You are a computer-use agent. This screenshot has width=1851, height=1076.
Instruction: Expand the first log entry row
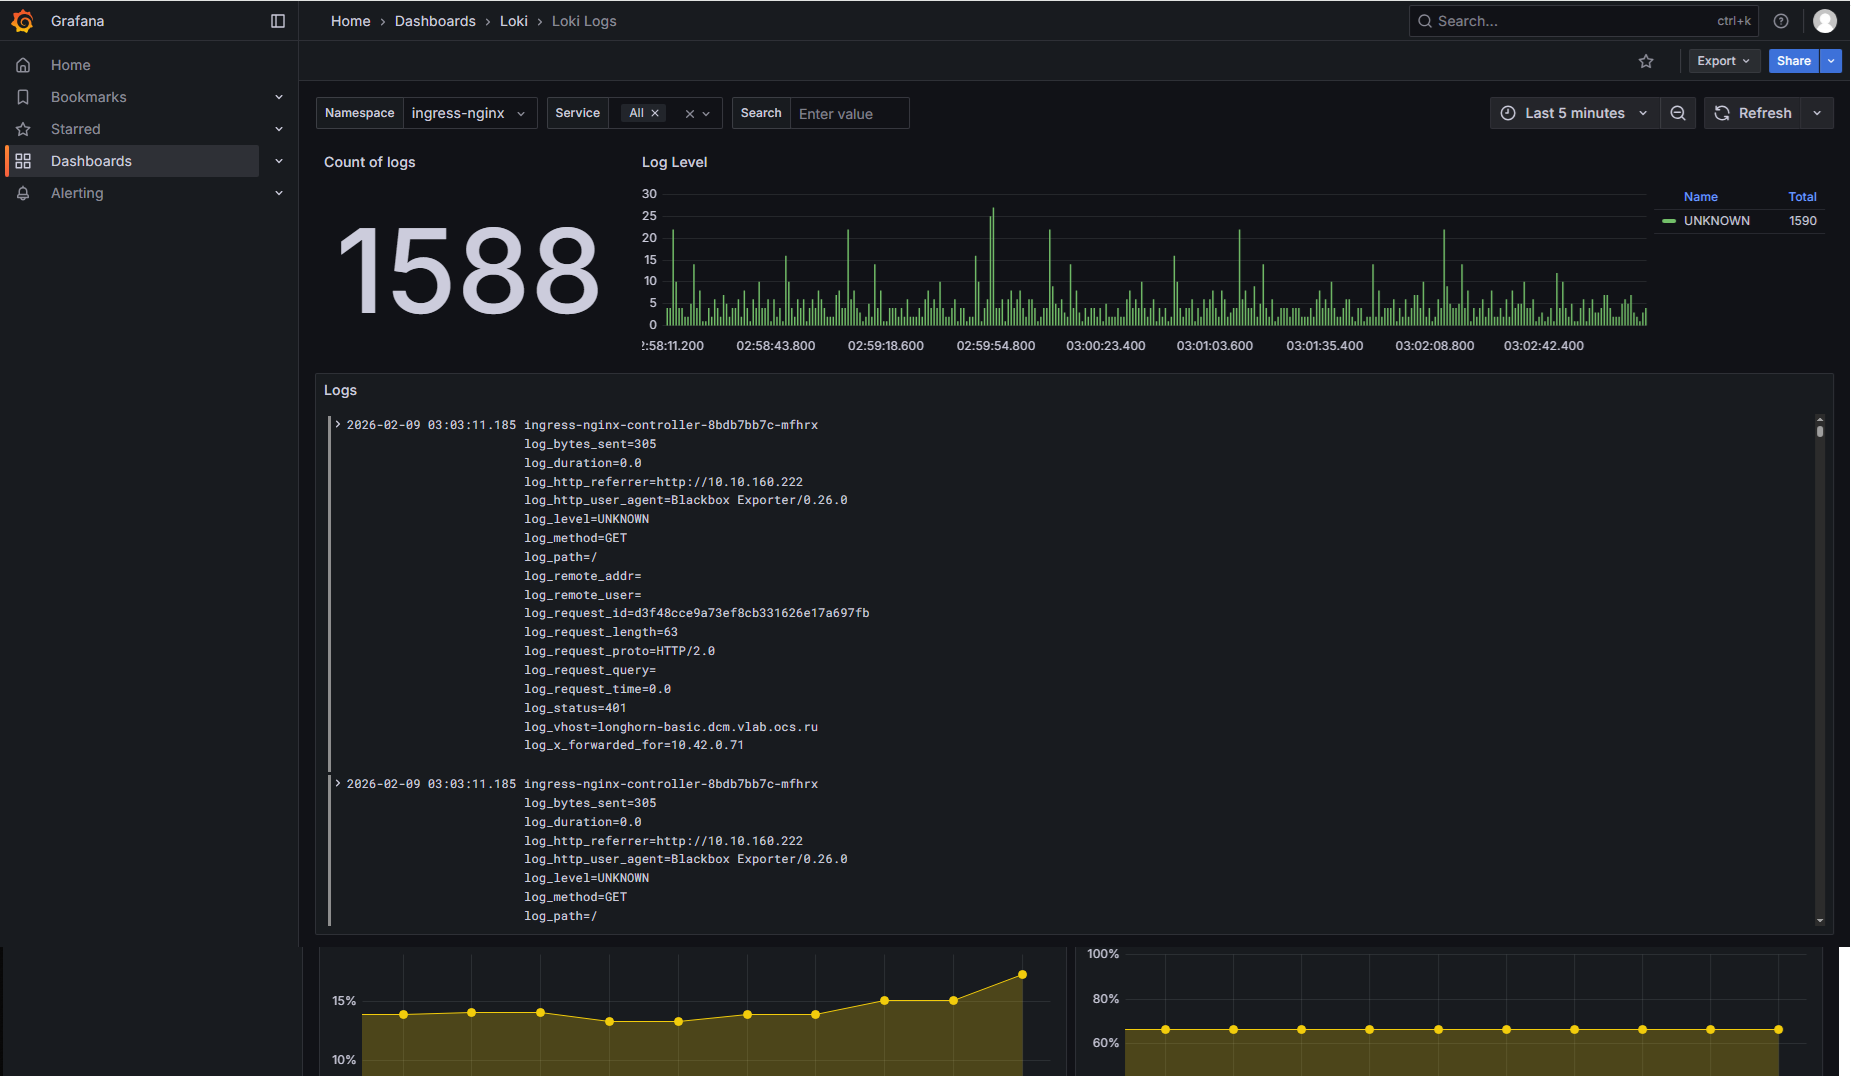[x=338, y=425]
